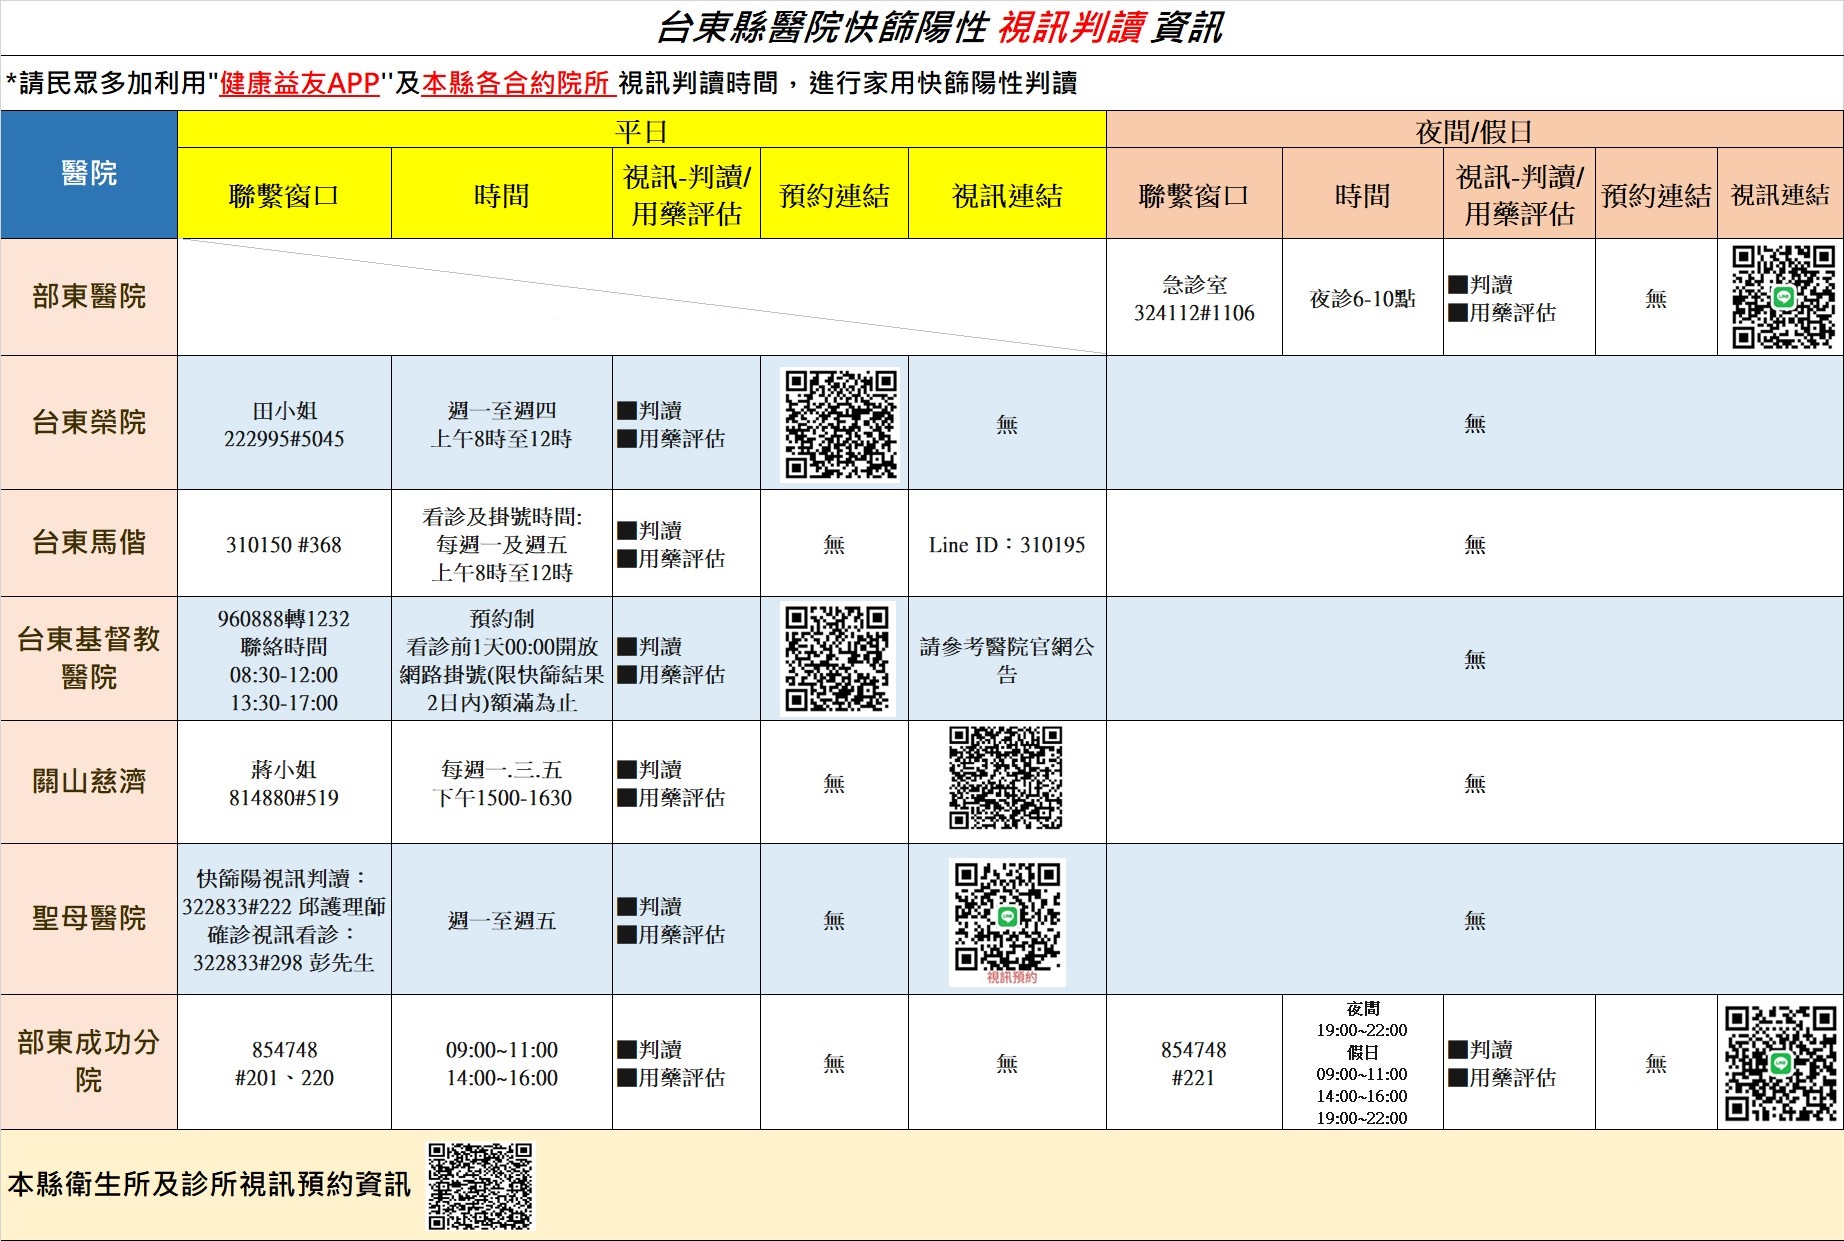Select the 聖母醫院 row label
1844x1241 pixels.
click(89, 919)
